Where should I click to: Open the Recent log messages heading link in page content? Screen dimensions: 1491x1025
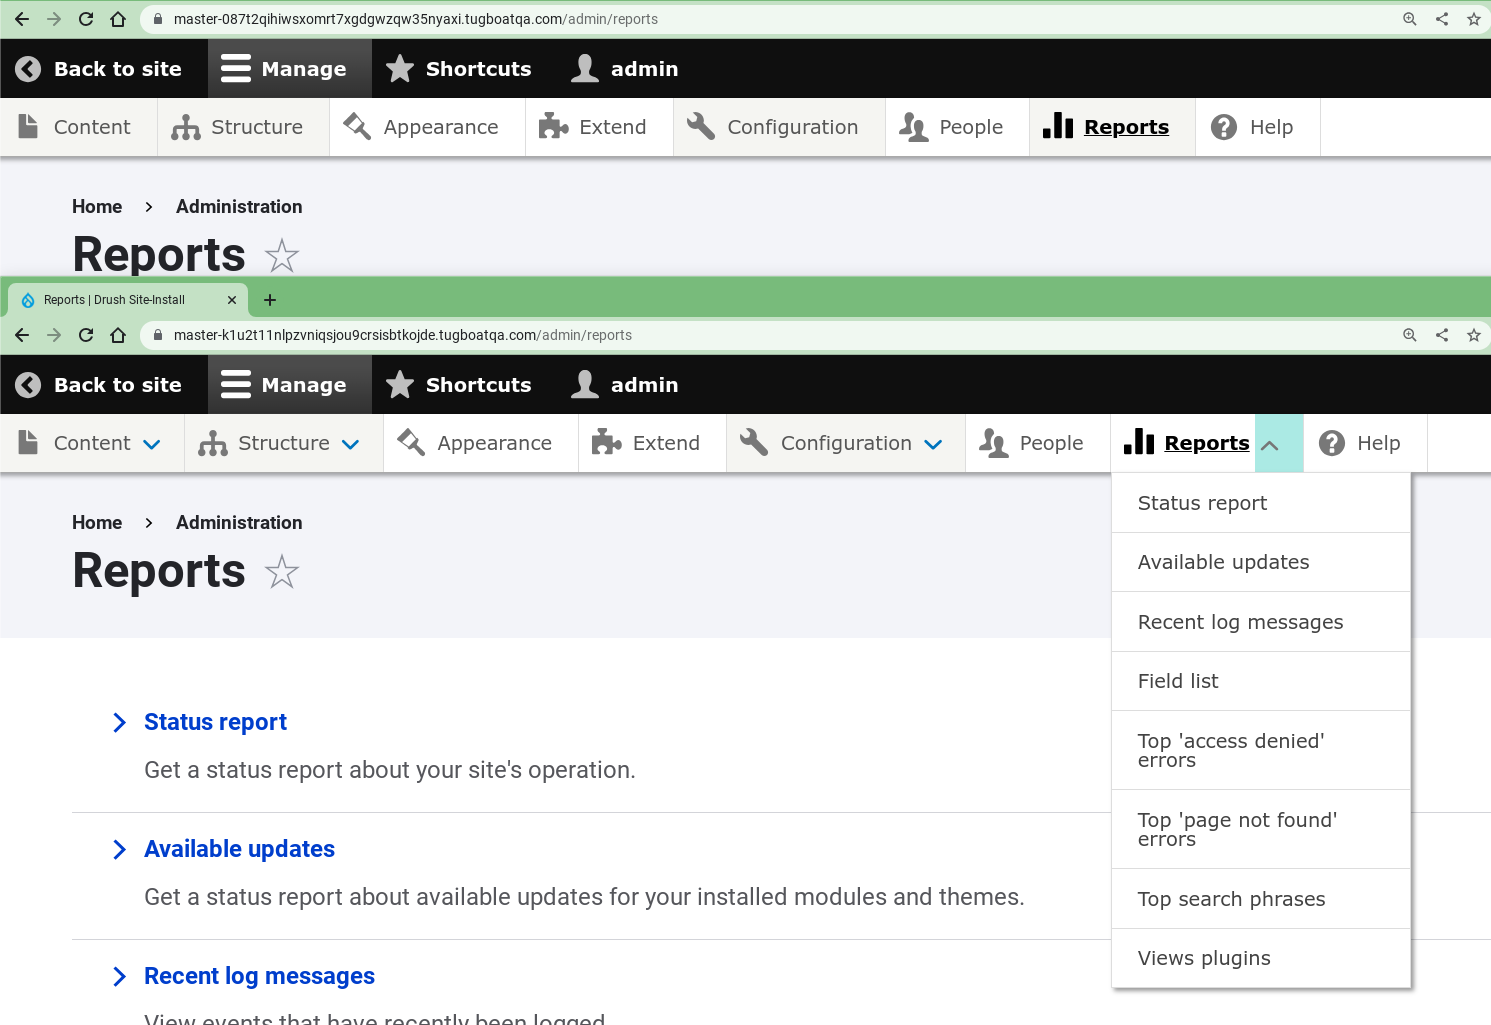coord(259,976)
